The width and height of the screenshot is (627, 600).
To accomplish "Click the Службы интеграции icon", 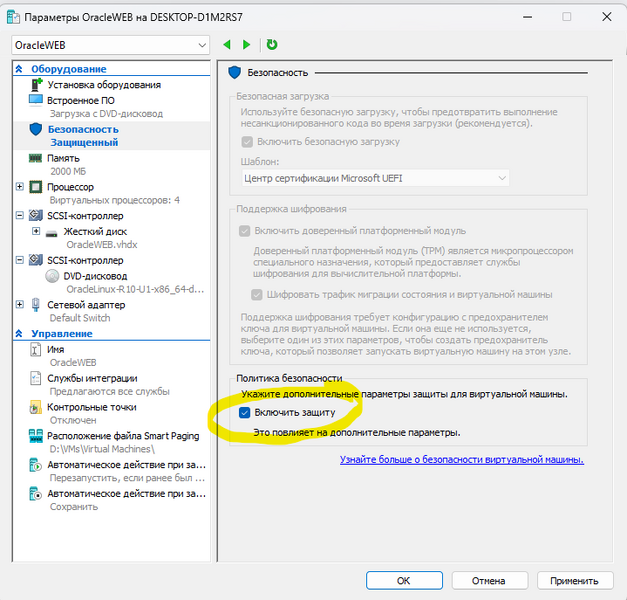I will tap(36, 378).
